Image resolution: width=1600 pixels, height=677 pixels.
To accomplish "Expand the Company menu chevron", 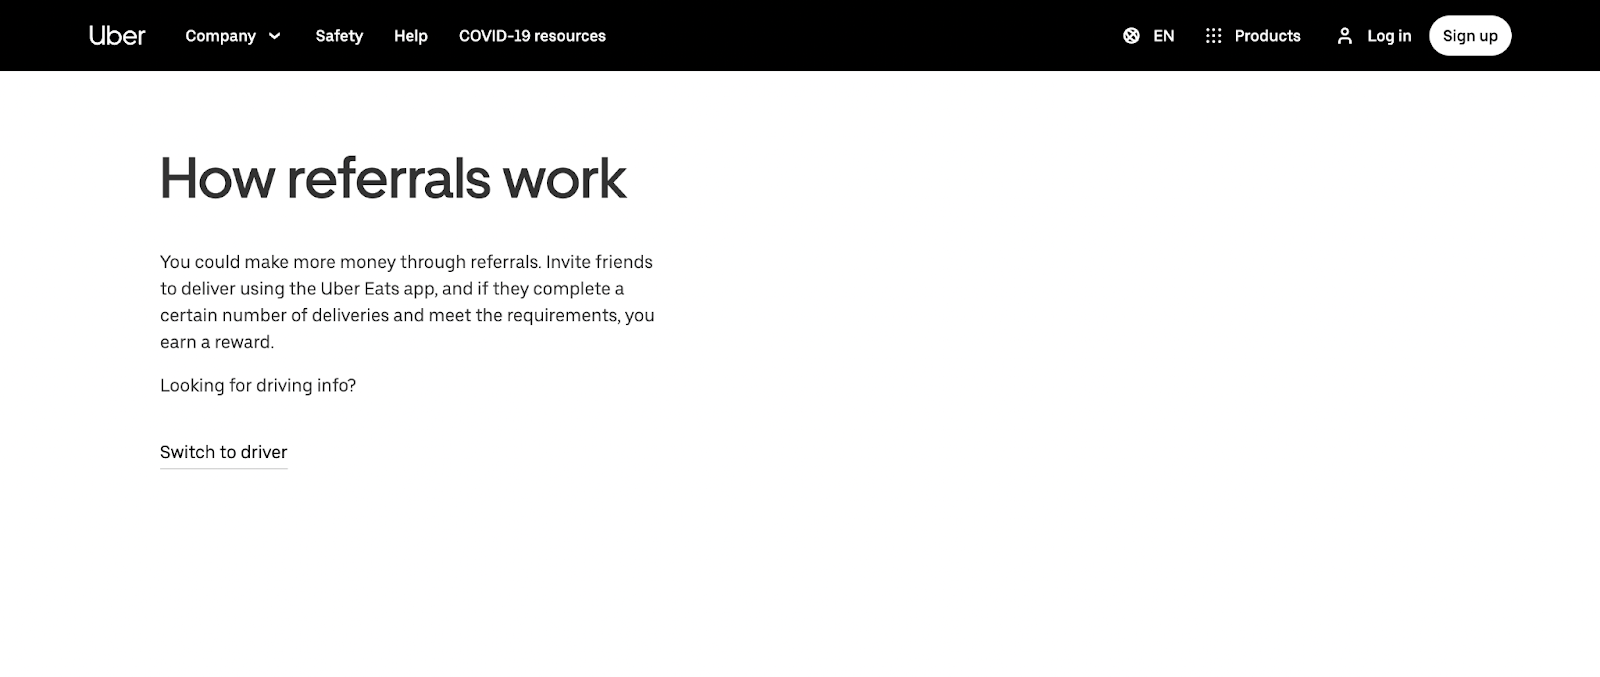I will point(274,36).
